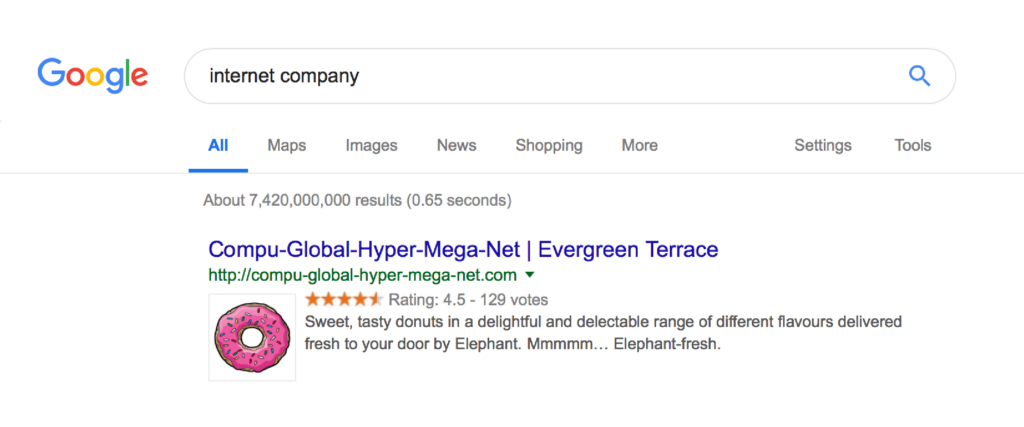Click the blue search magnifier icon
Screen dimensions: 1024x427
point(920,76)
